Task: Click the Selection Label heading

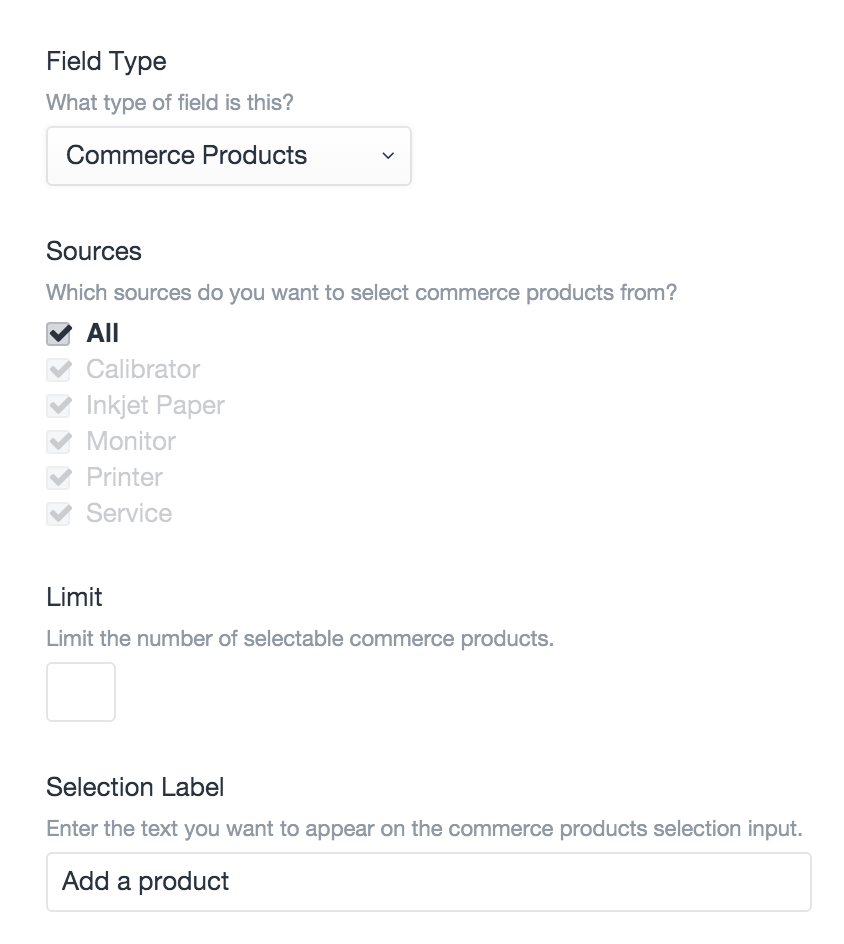Action: coord(135,787)
